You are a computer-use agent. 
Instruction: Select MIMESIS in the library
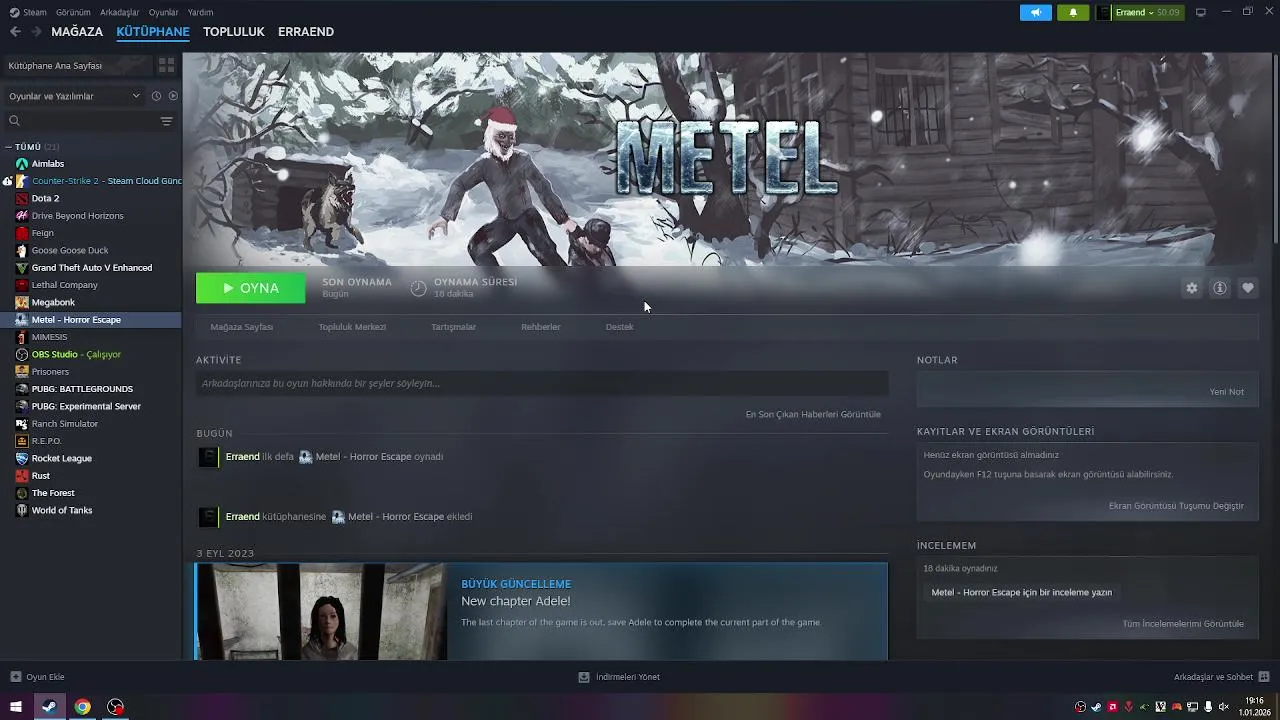click(x=49, y=337)
